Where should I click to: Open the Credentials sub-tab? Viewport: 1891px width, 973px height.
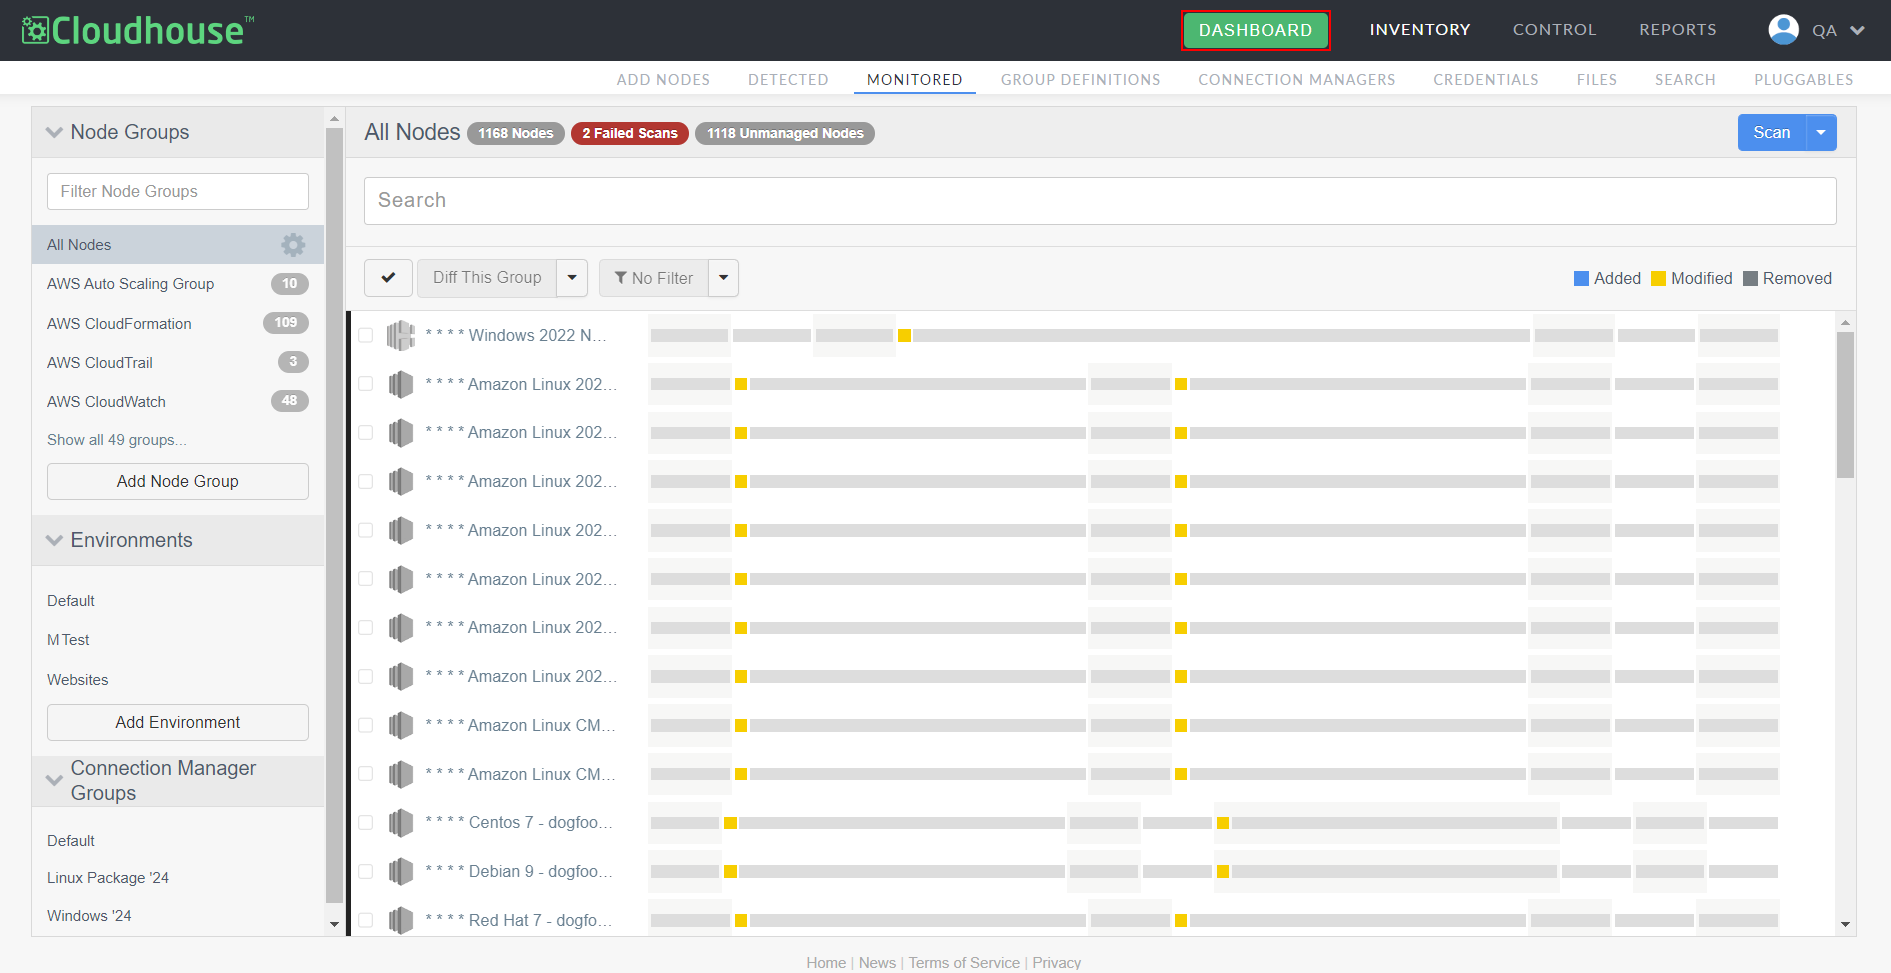pos(1486,80)
